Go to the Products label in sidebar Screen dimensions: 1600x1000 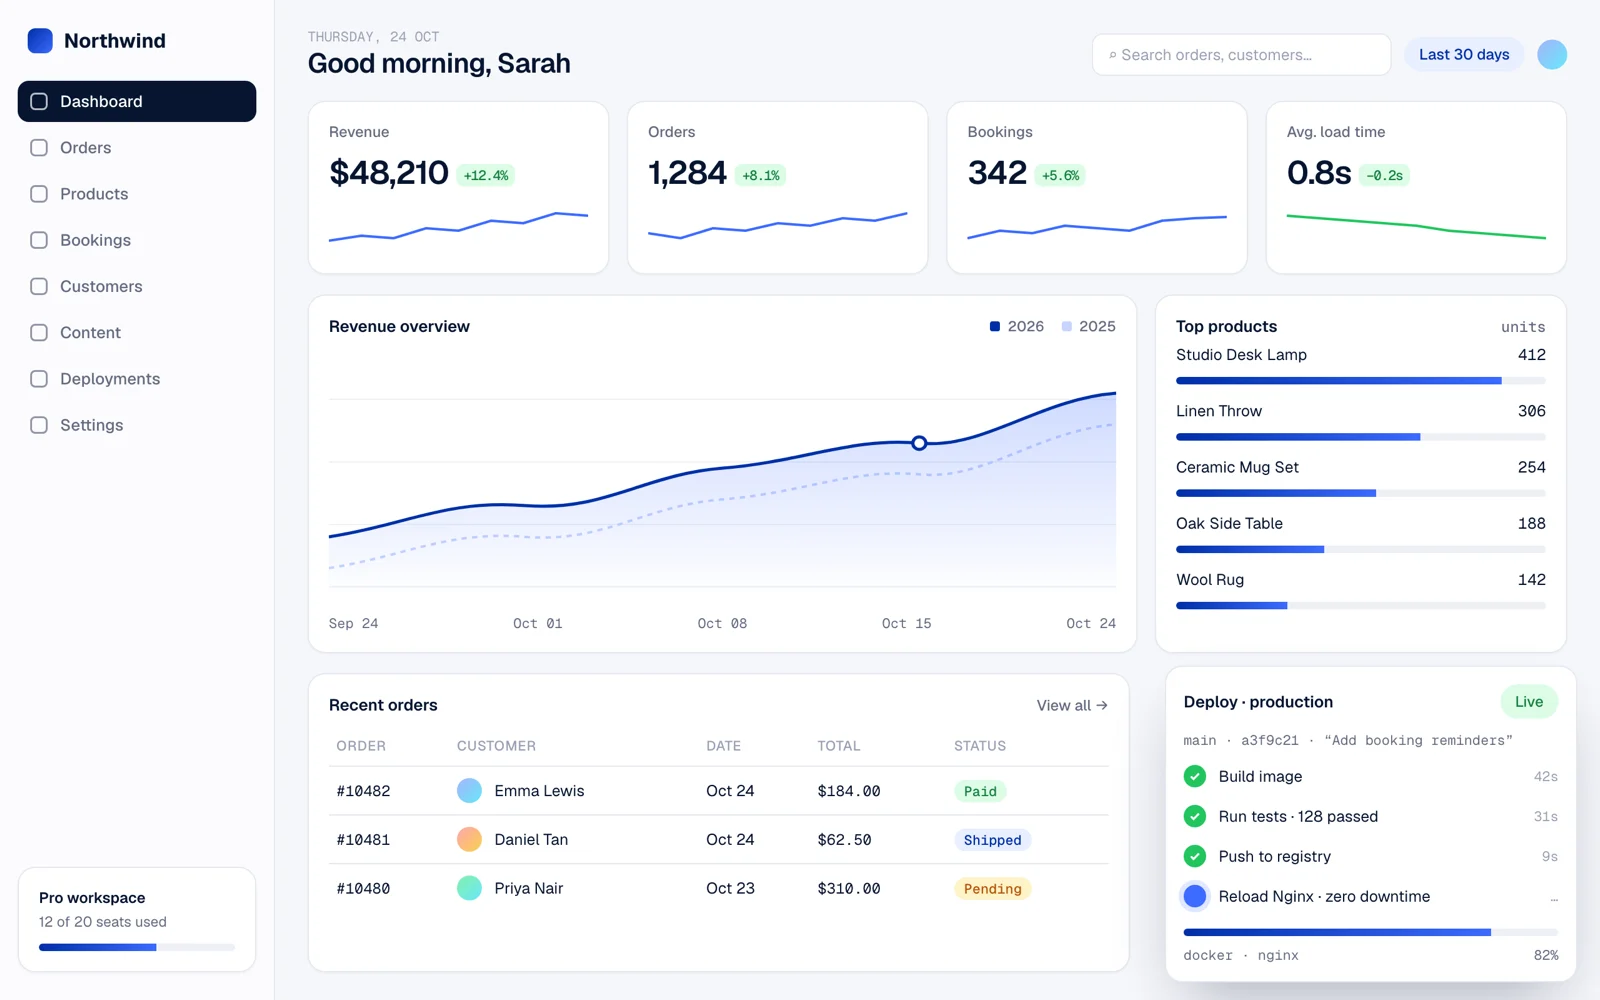tap(94, 194)
